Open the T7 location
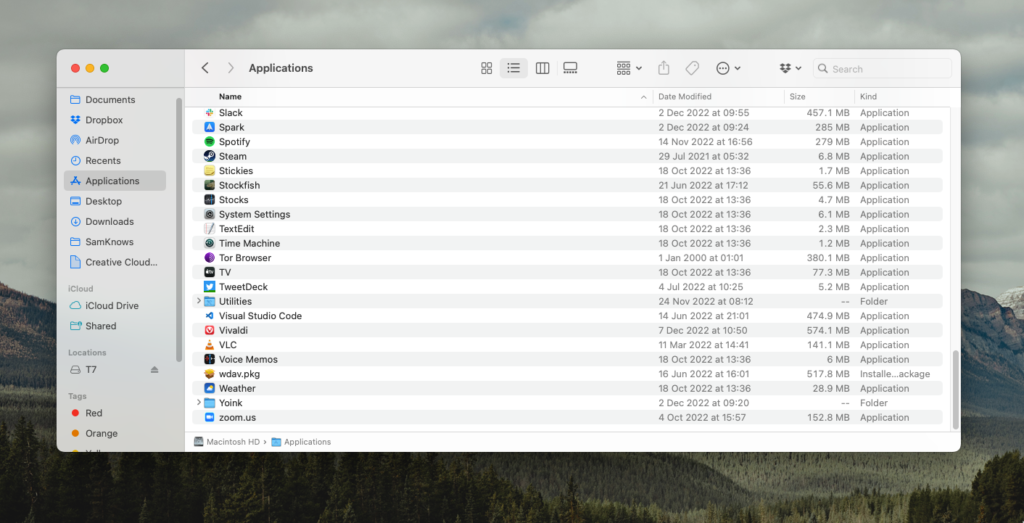Viewport: 1024px width, 523px height. [91, 370]
